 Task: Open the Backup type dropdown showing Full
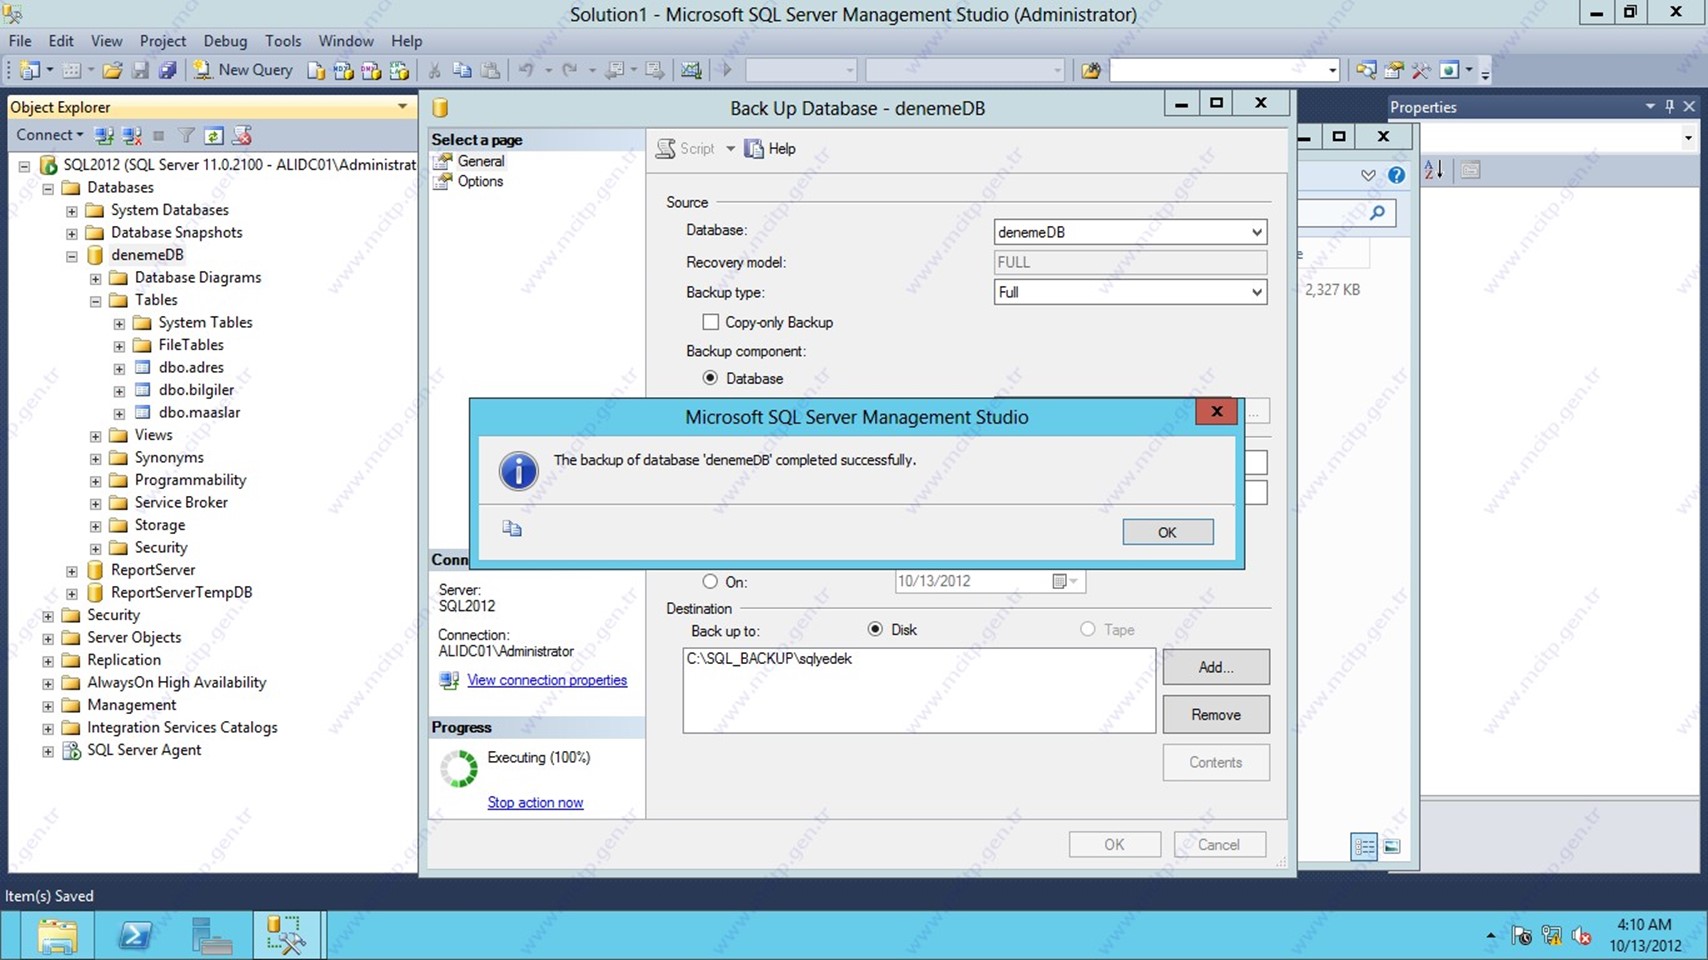(x=1130, y=292)
